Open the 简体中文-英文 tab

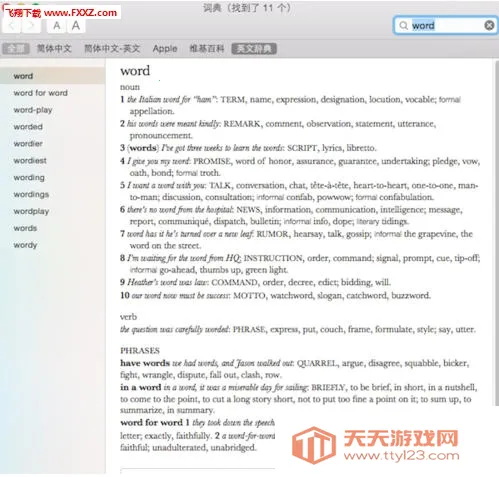pos(112,49)
